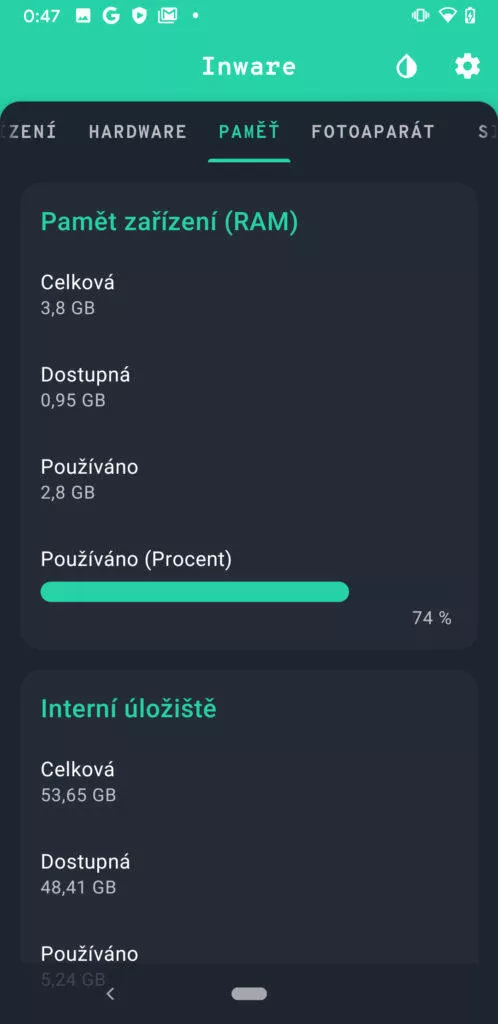Screen dimensions: 498x1024
Task: Select the PAMĚŤ tab
Action: click(249, 132)
